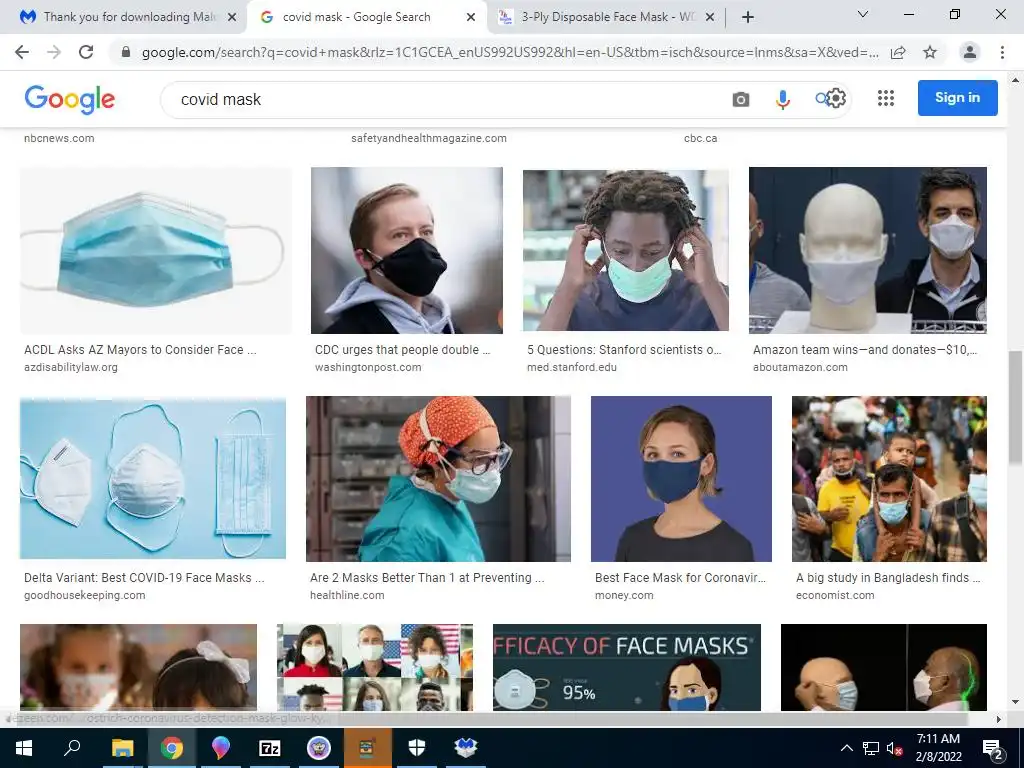Reload the current page
The width and height of the screenshot is (1024, 768).
coord(86,52)
